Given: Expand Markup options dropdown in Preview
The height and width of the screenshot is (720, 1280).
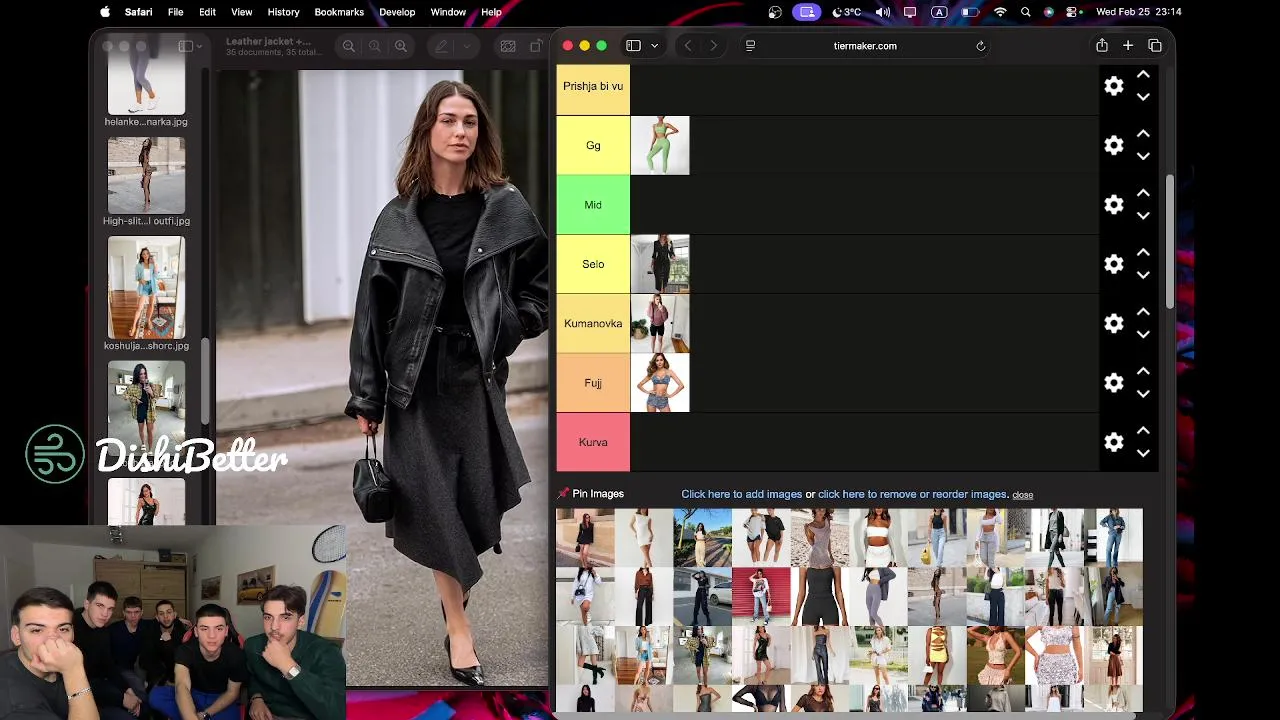Looking at the screenshot, I should (x=465, y=46).
